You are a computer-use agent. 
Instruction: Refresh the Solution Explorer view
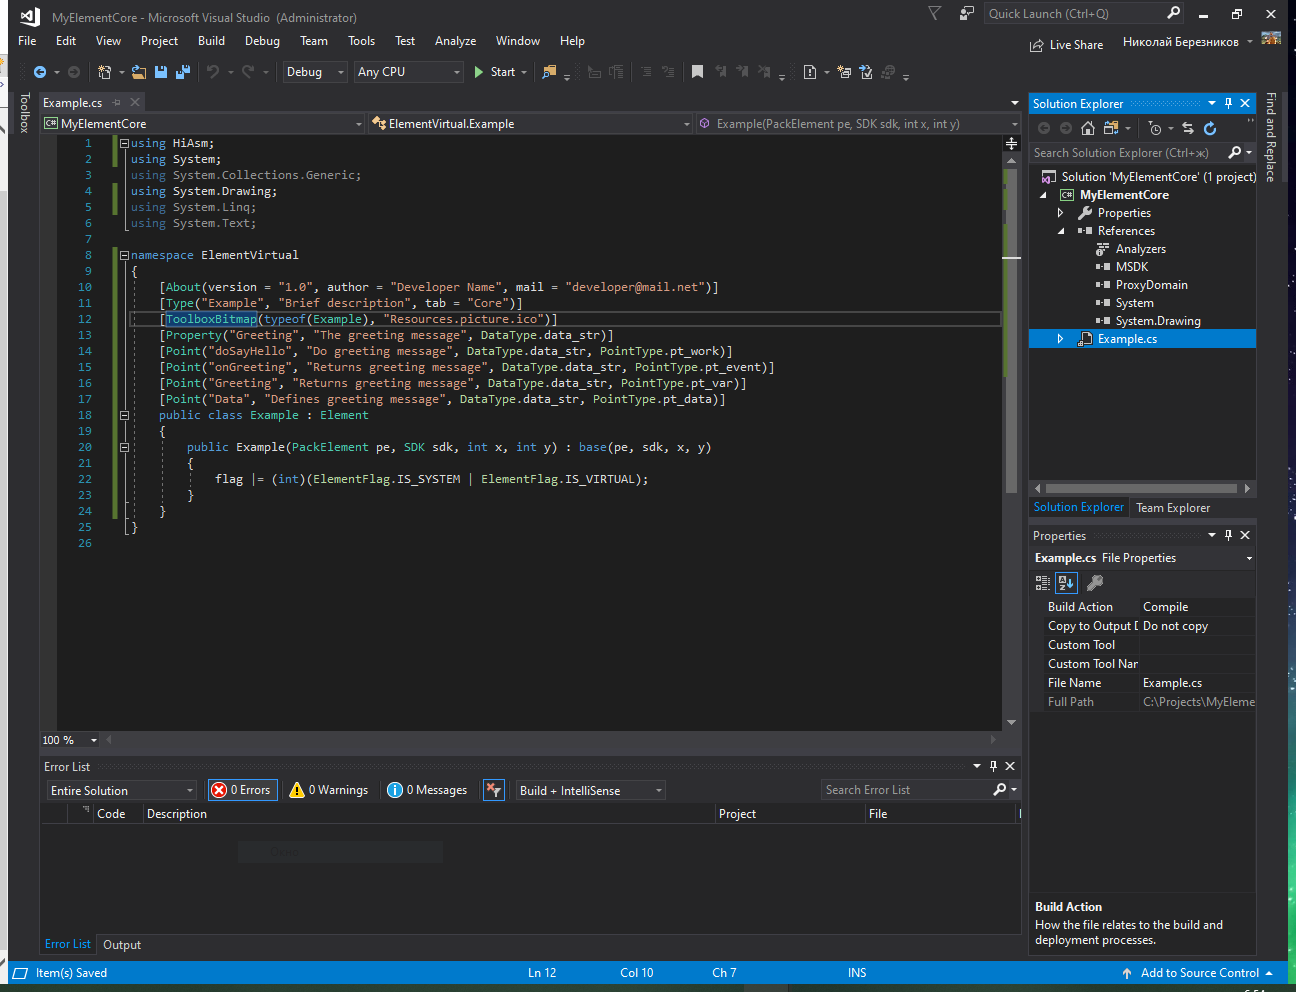pos(1210,128)
